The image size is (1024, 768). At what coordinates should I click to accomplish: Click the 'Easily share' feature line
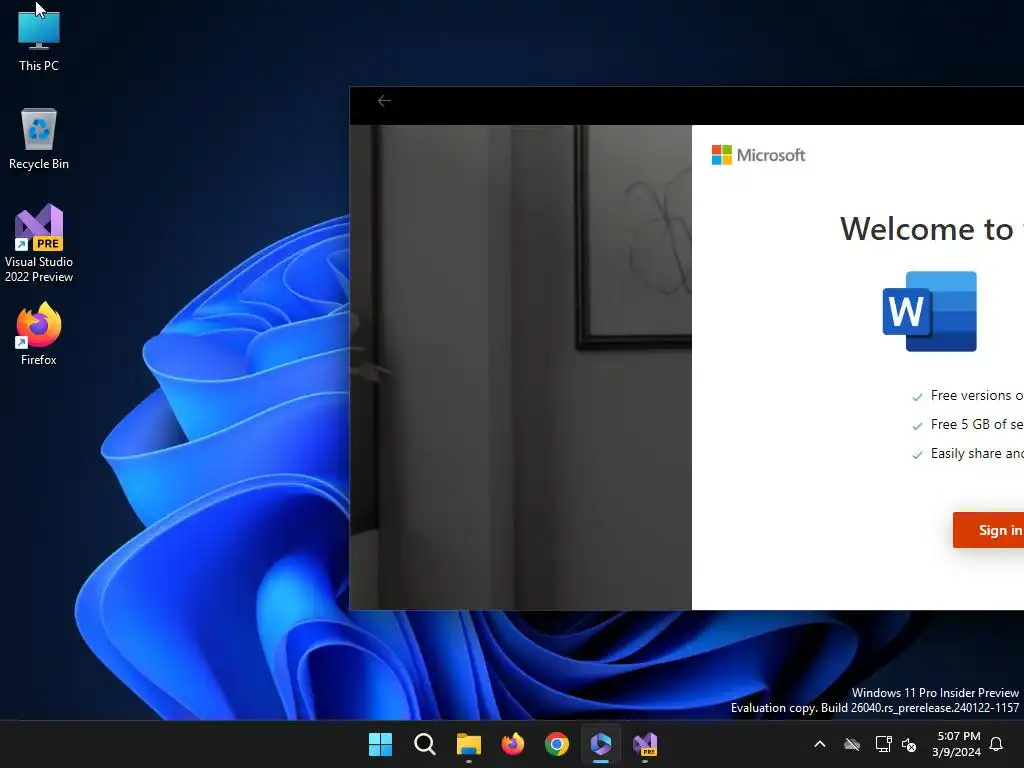pyautogui.click(x=968, y=454)
